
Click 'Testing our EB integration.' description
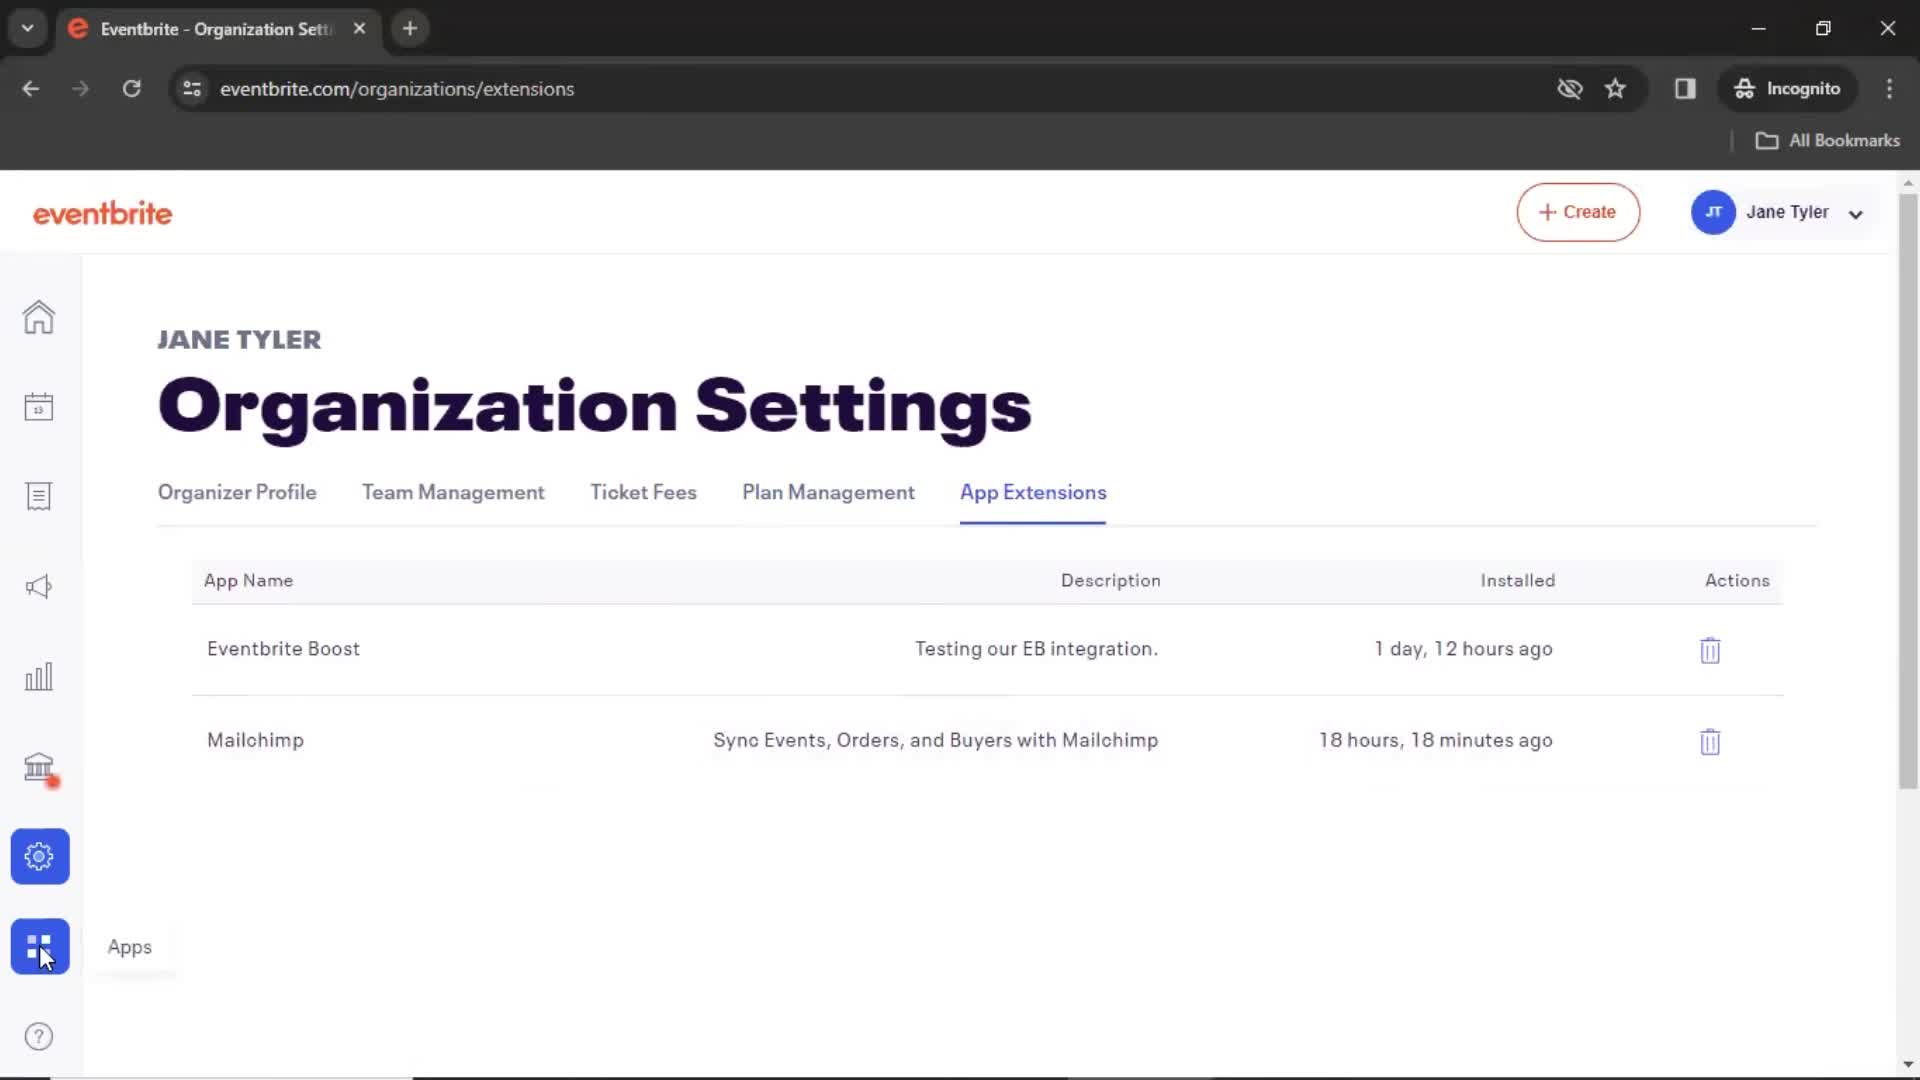[1036, 649]
